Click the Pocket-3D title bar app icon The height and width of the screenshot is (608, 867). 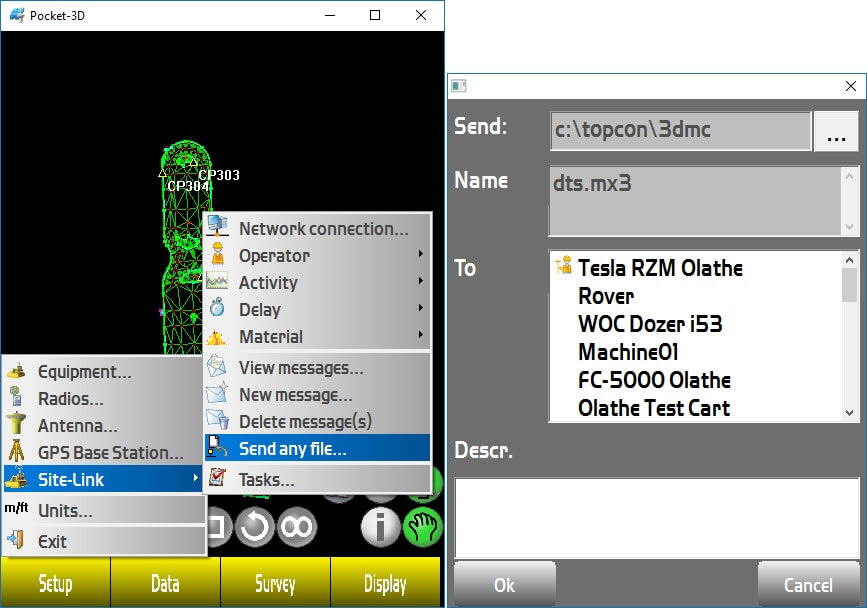coord(17,15)
